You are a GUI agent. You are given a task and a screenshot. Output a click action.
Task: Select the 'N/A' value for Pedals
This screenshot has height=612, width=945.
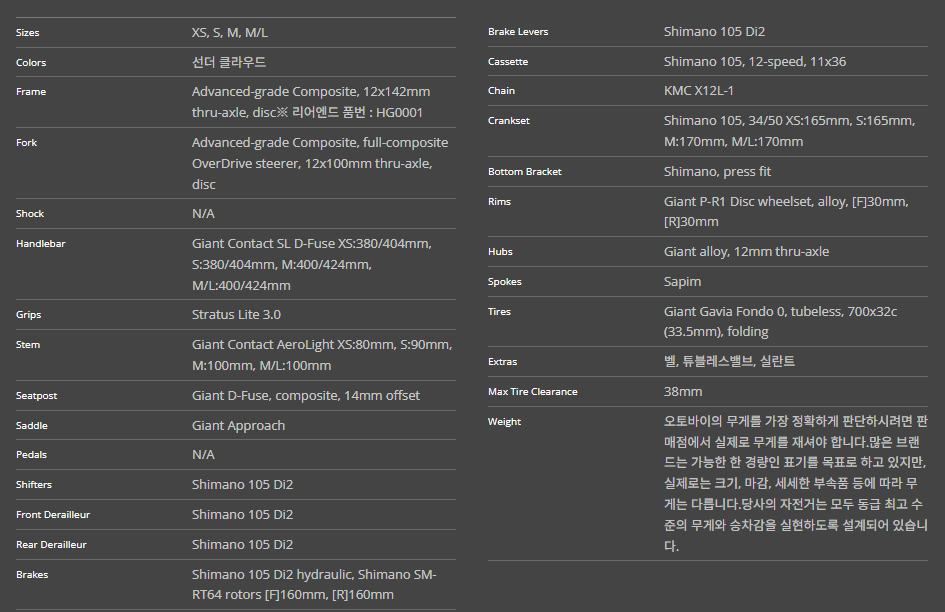click(x=203, y=455)
